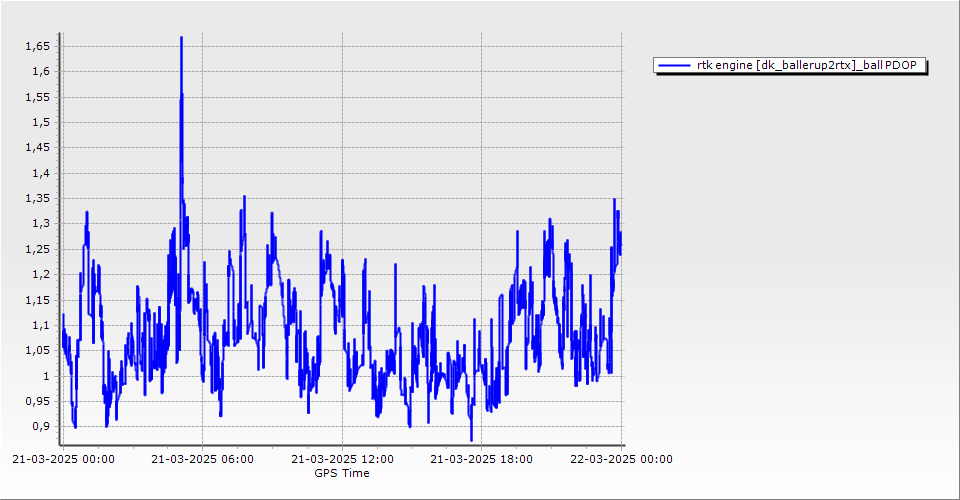Click the 'GPS Time' axis title
The width and height of the screenshot is (960, 500).
coord(342,473)
